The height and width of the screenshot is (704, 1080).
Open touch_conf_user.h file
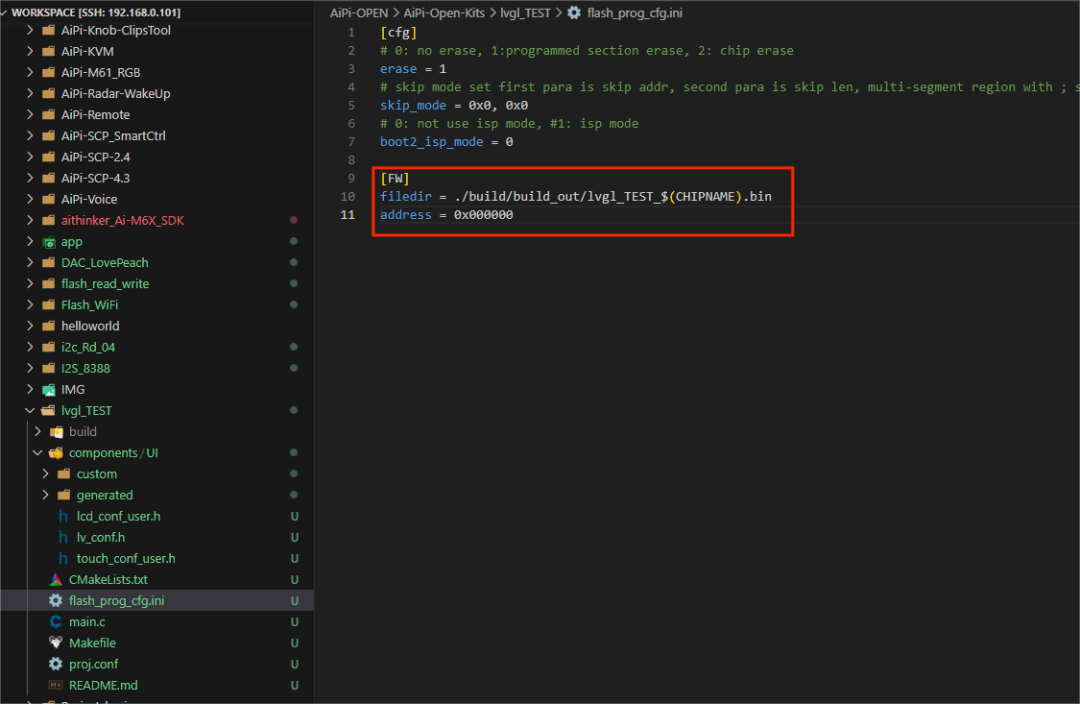[x=126, y=559]
